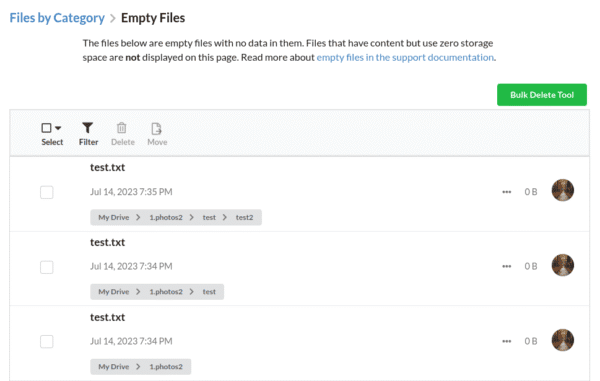Click the Move file icon
The image size is (600, 381).
156,129
